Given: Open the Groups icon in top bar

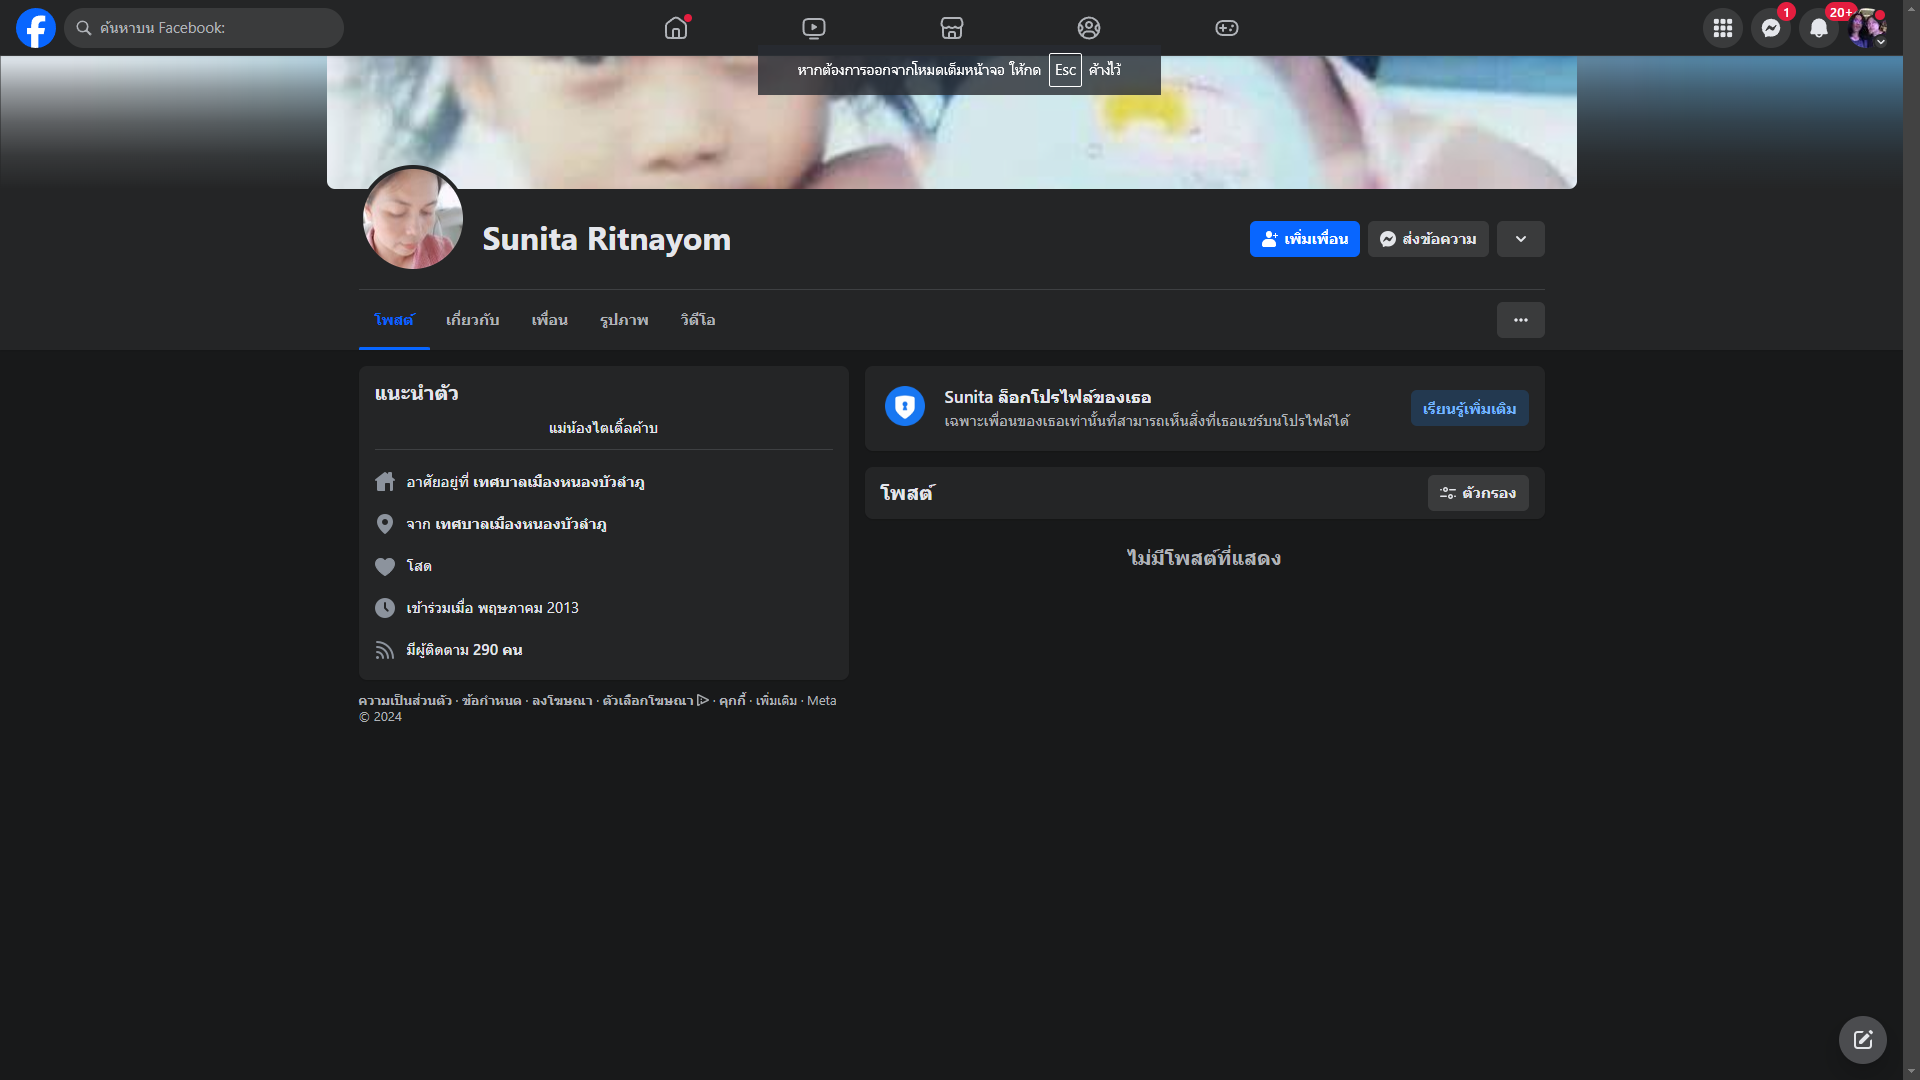Looking at the screenshot, I should point(1089,28).
